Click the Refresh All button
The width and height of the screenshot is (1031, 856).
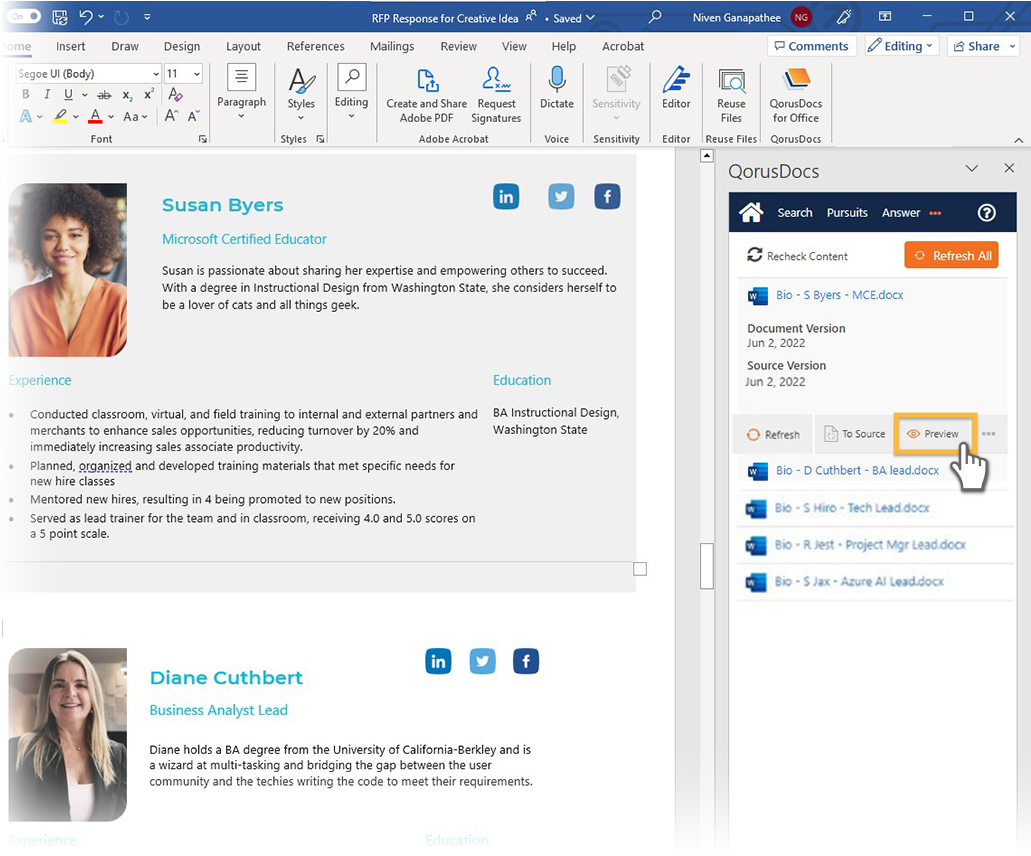pyautogui.click(x=951, y=255)
